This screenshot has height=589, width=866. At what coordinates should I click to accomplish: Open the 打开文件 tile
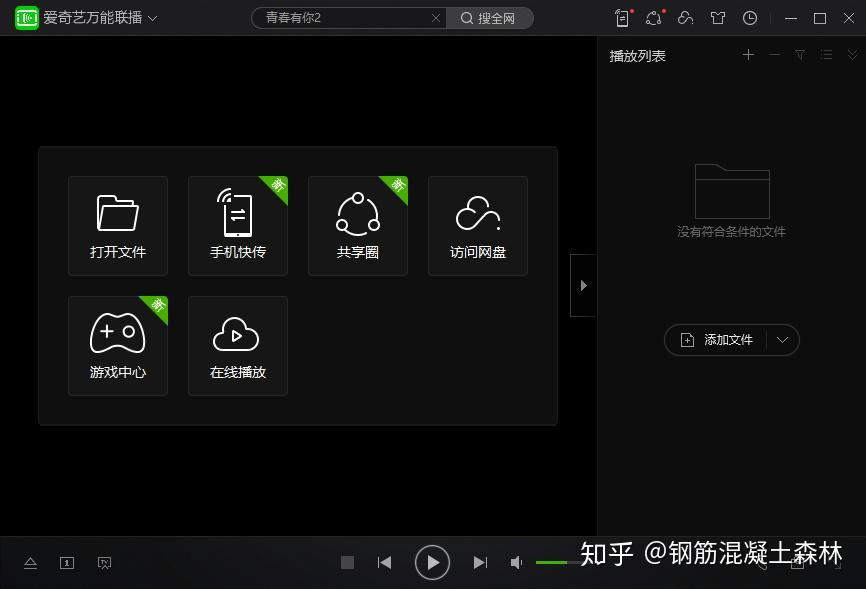point(118,225)
